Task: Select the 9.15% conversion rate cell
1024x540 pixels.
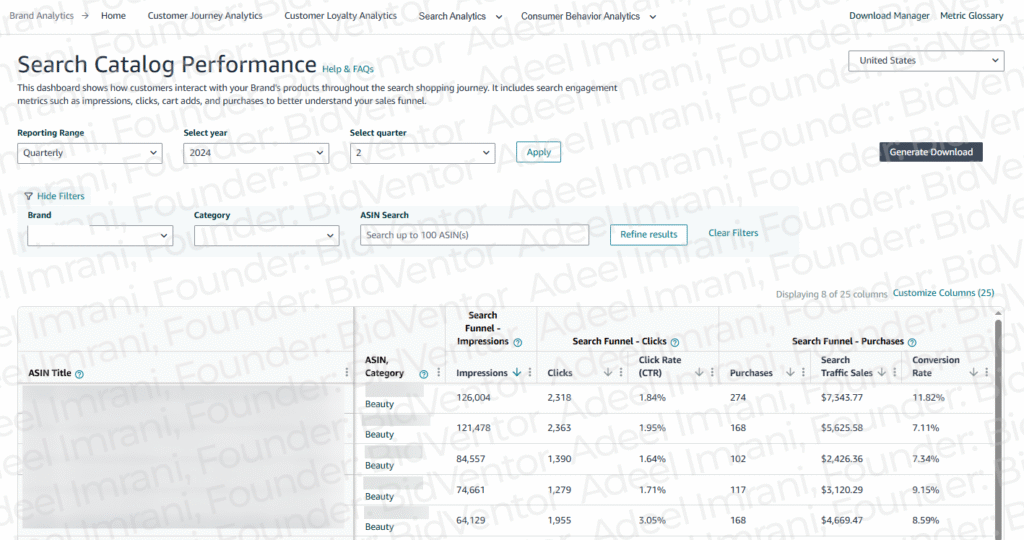Action: pos(926,490)
